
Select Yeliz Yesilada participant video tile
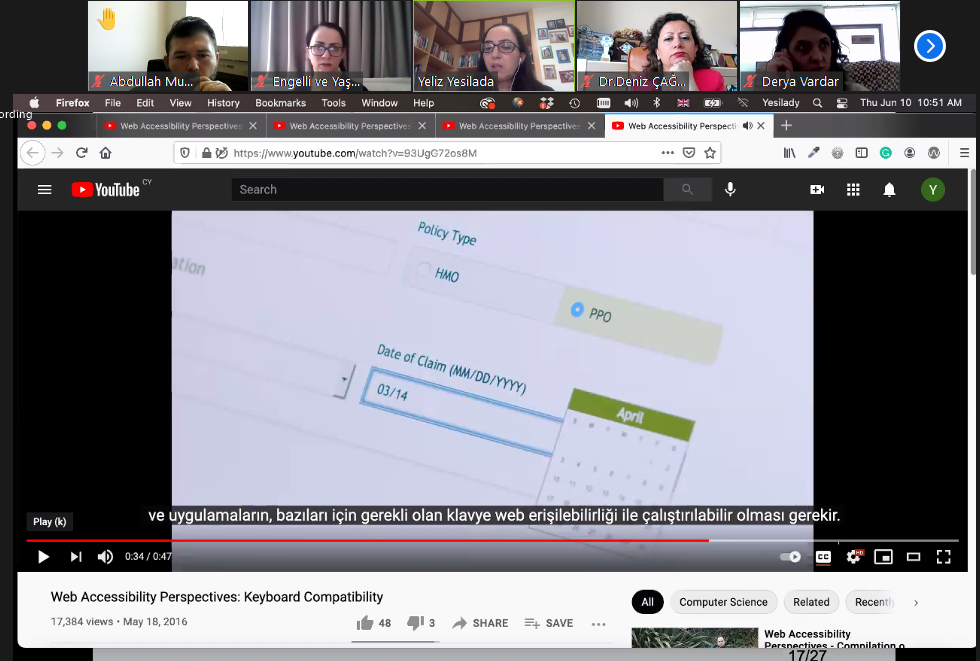(494, 46)
